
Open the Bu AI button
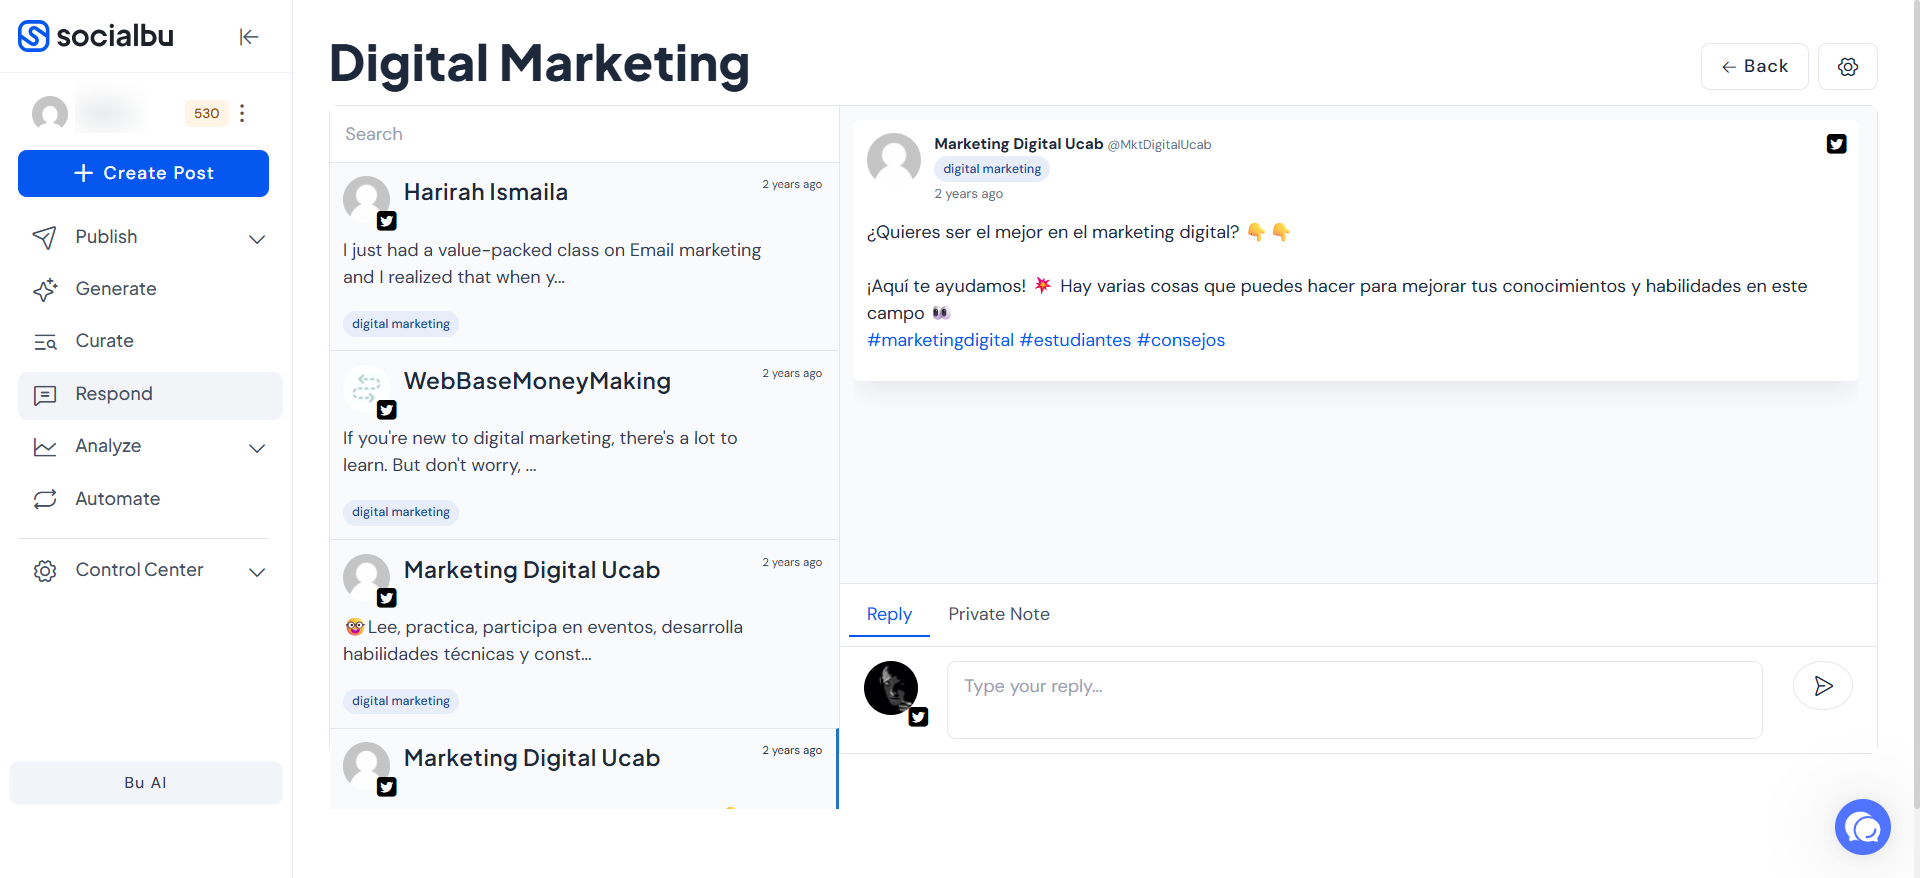[146, 783]
